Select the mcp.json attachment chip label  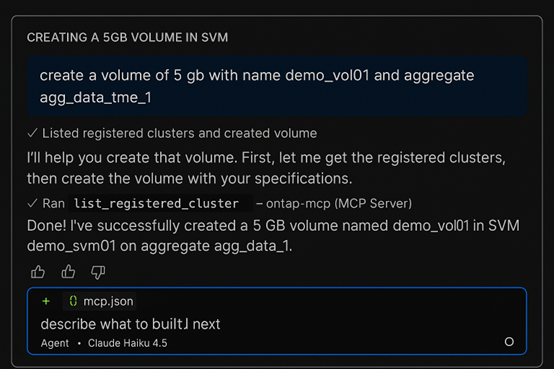[108, 301]
